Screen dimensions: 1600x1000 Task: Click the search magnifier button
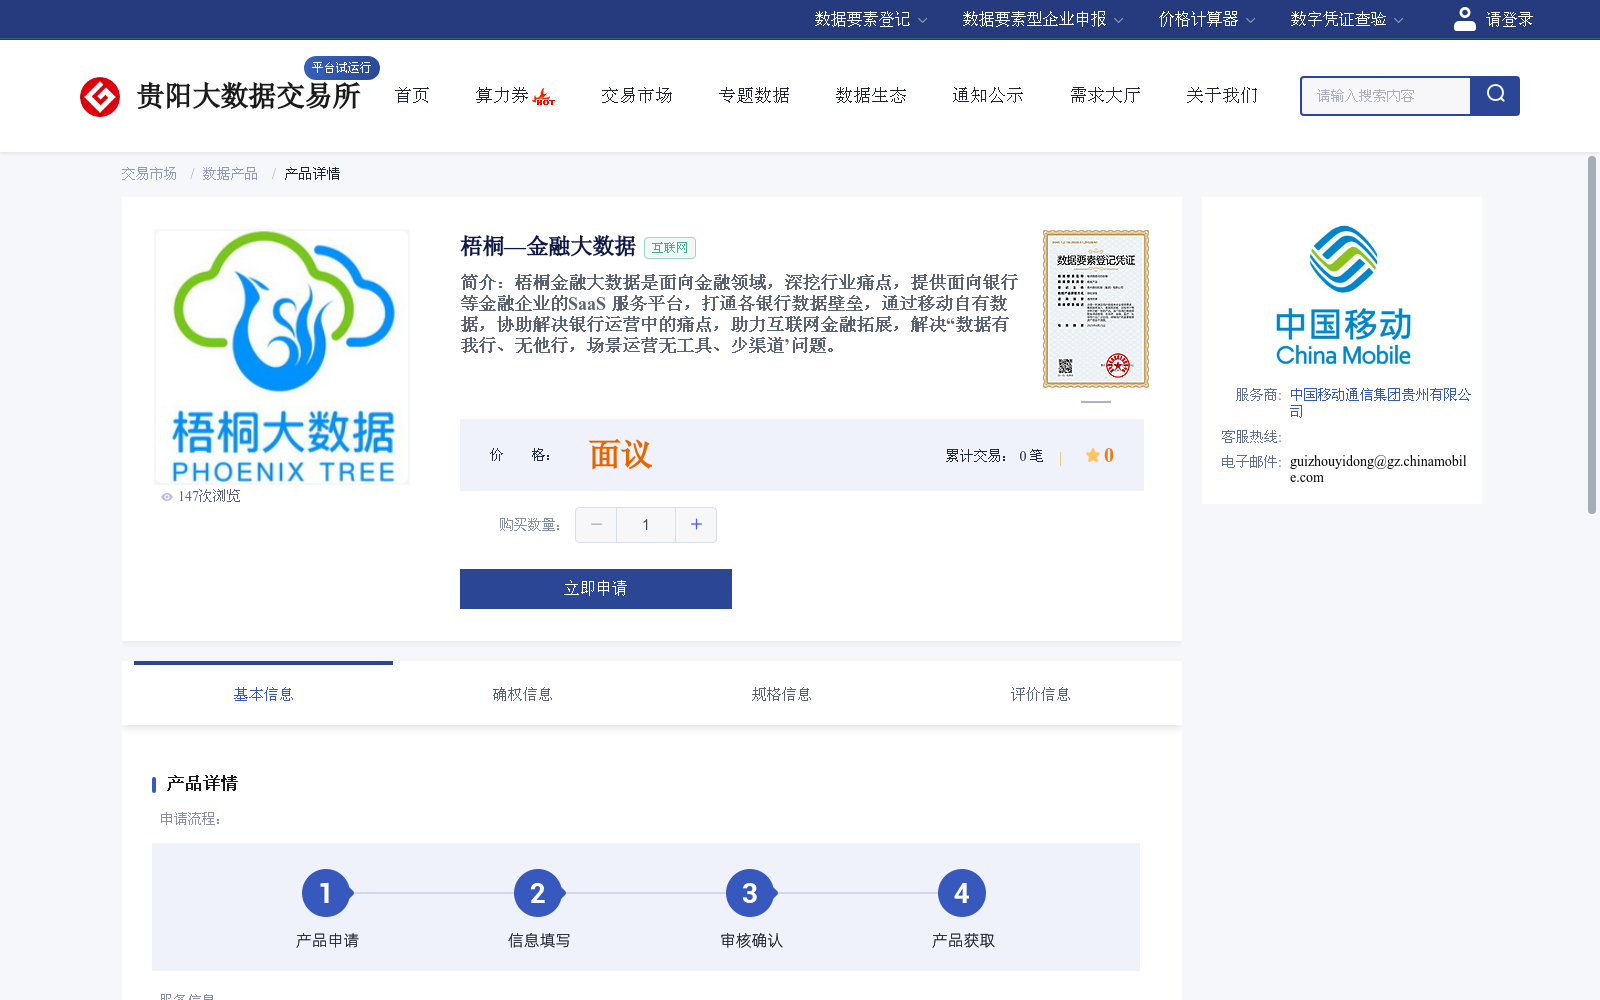pyautogui.click(x=1495, y=96)
